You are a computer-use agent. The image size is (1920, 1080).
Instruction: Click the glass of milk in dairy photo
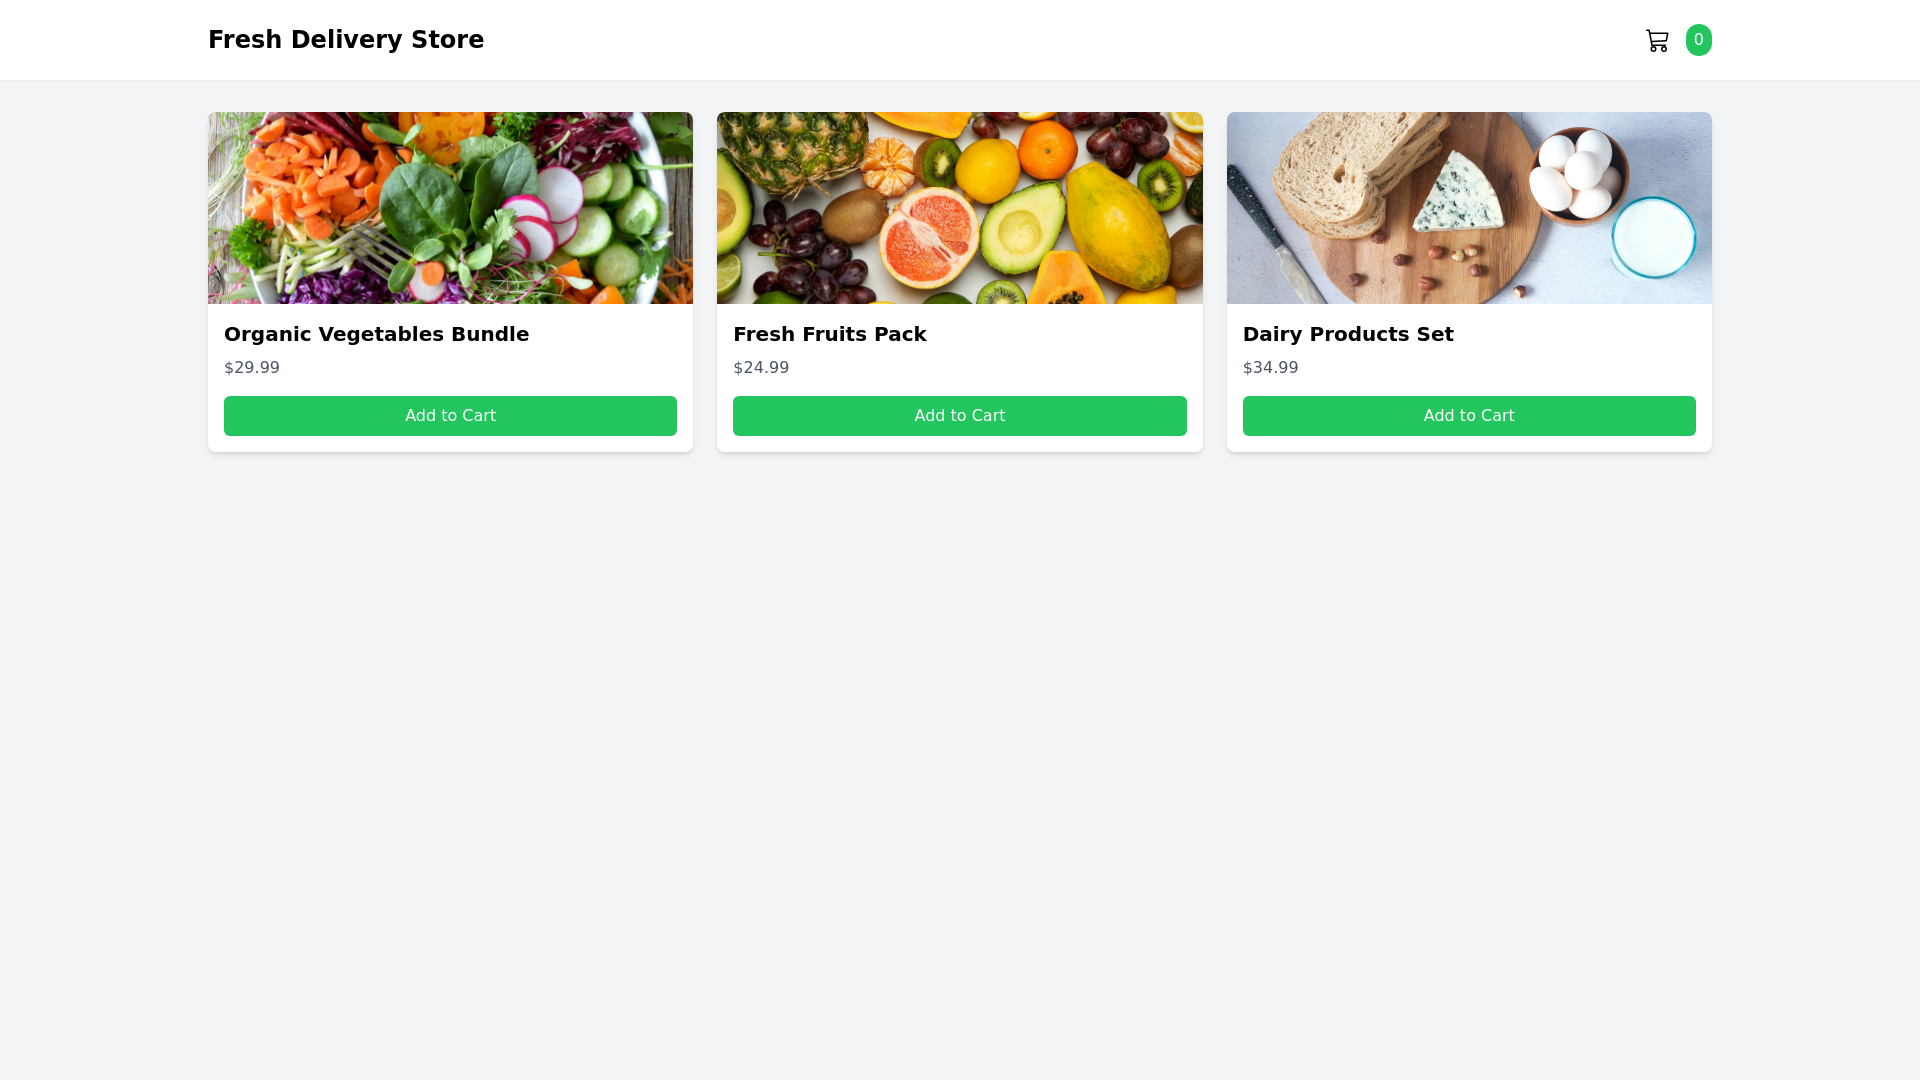point(1653,238)
